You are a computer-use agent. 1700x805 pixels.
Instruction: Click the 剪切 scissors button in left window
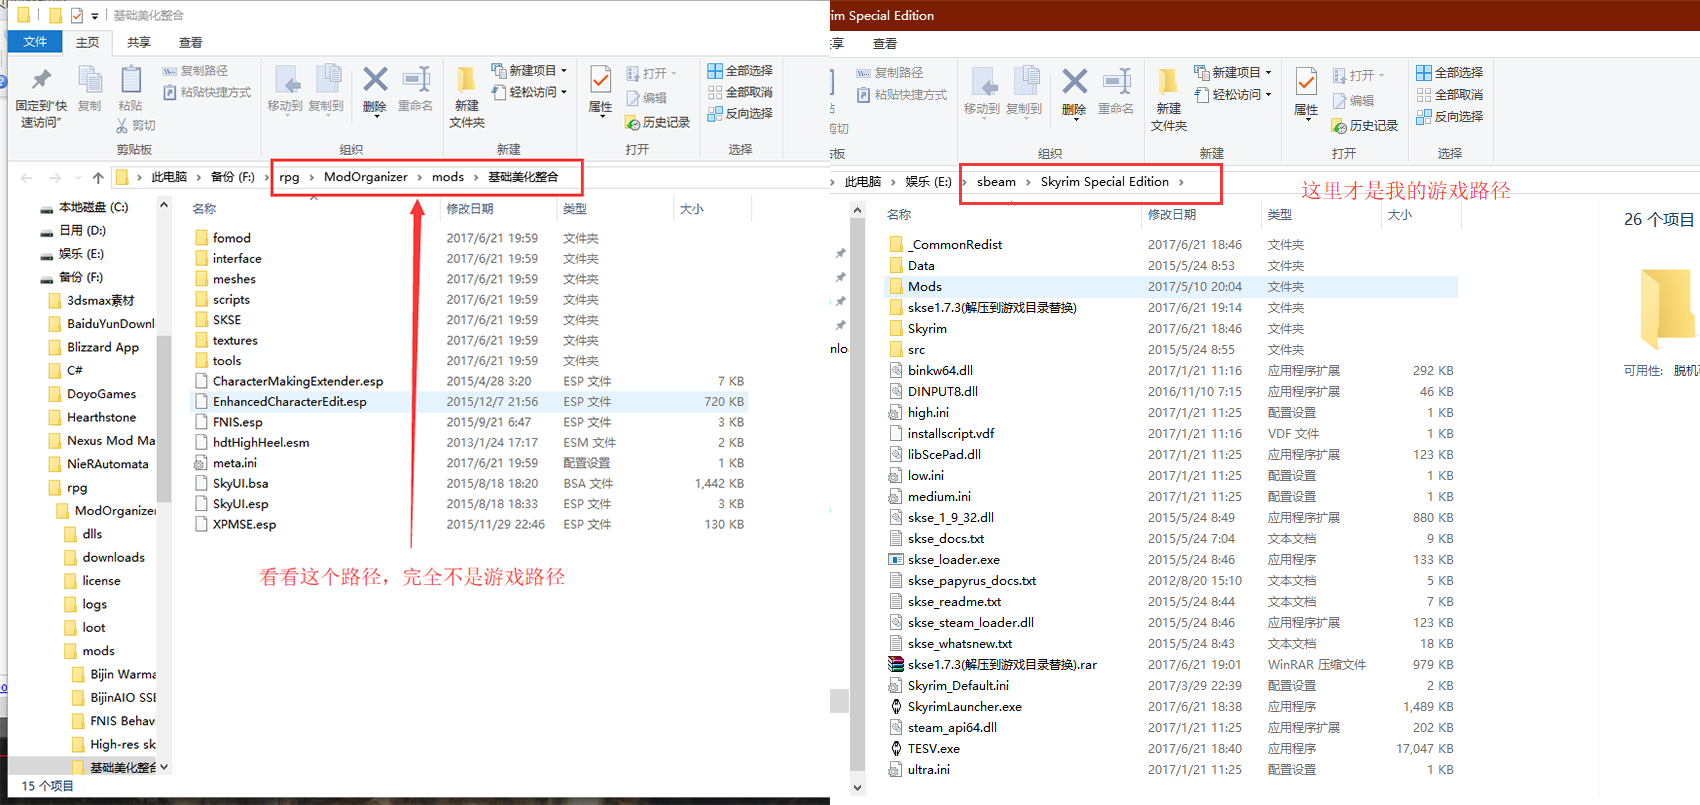click(136, 125)
